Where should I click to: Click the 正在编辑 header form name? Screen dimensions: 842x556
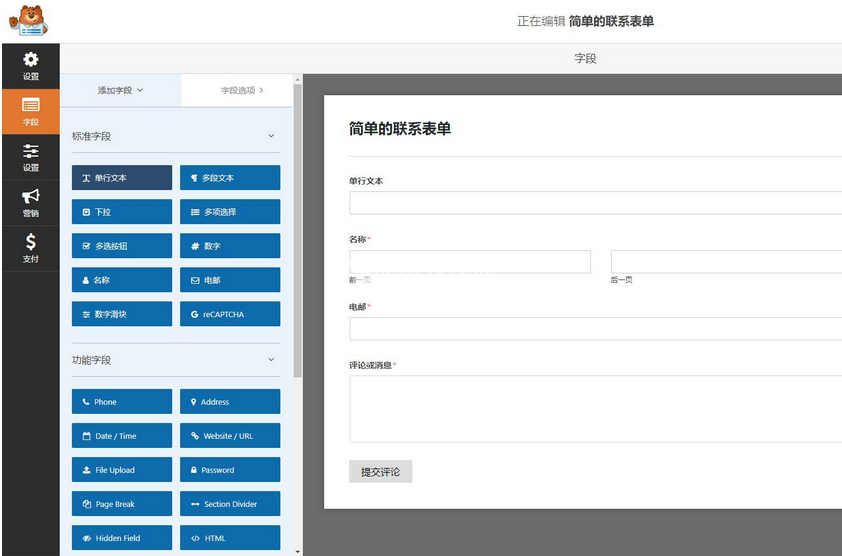[611, 21]
